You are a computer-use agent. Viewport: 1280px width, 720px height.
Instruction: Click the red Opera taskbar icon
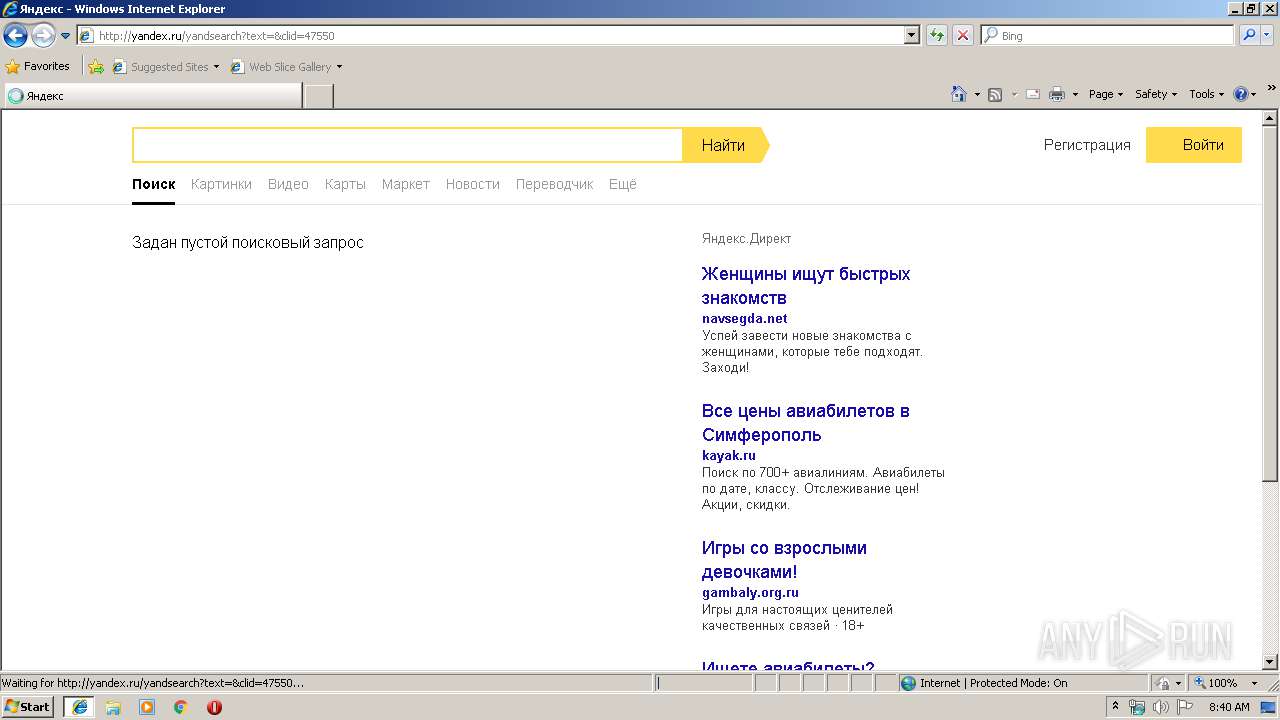coord(214,707)
